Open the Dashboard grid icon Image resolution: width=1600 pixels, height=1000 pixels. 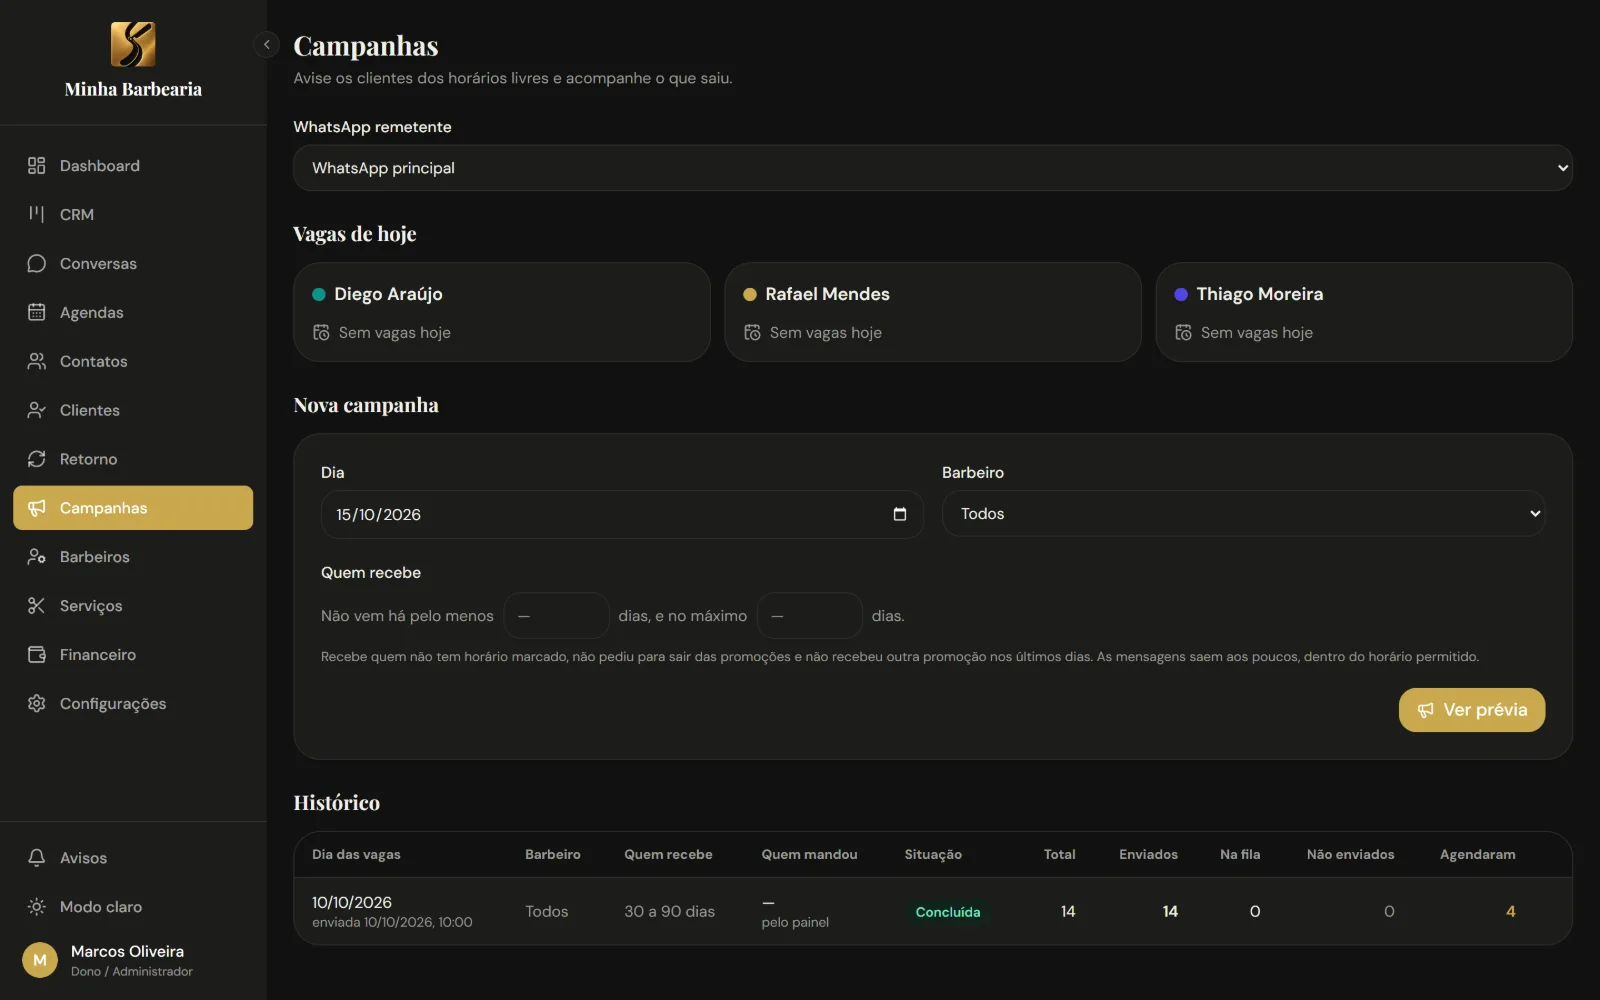tap(37, 166)
